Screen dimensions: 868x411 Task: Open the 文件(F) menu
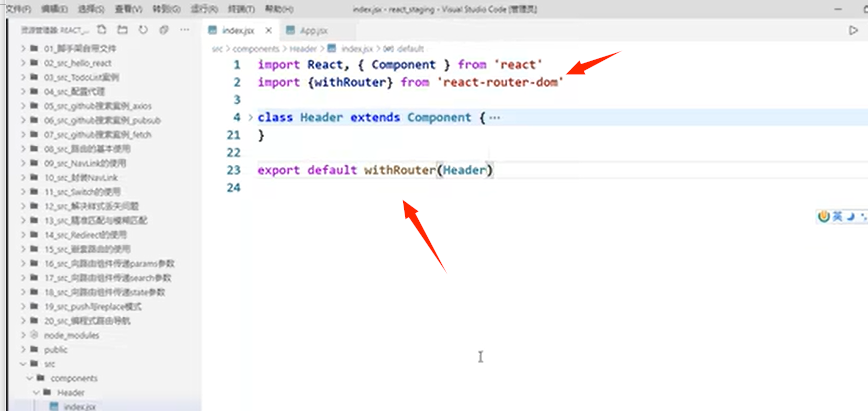coord(18,9)
